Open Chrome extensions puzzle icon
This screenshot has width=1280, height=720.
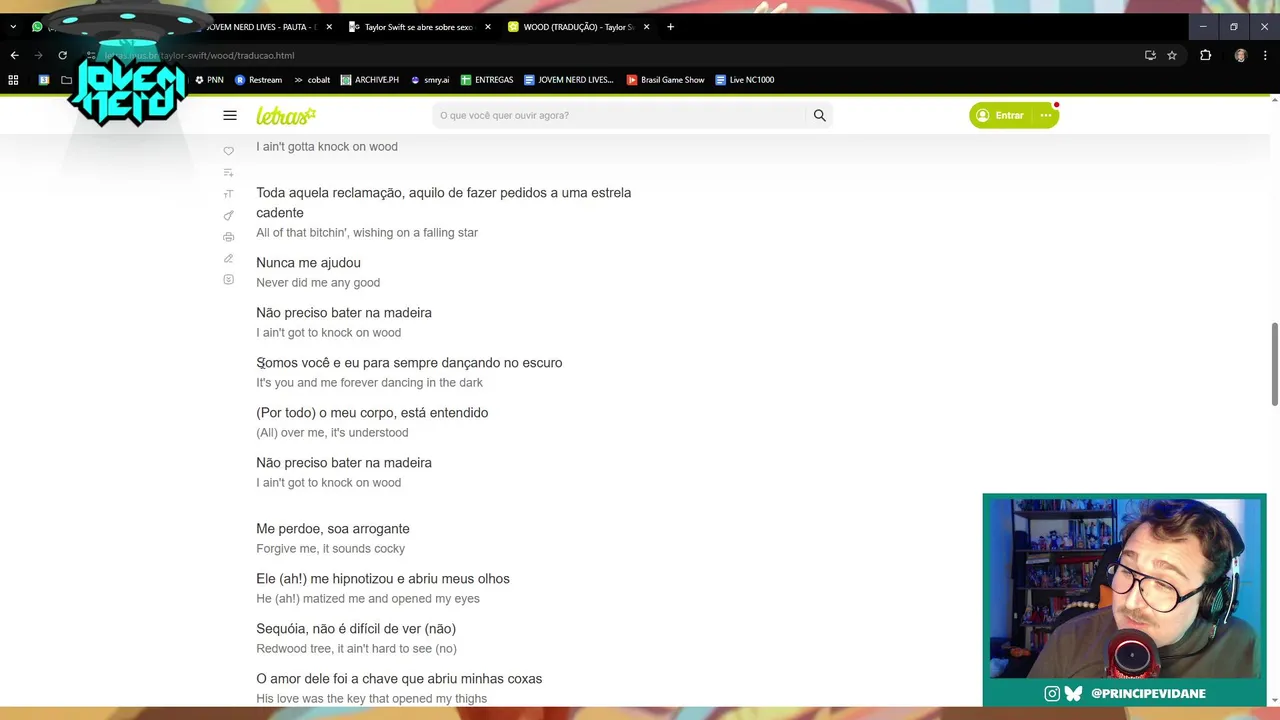click(1205, 55)
